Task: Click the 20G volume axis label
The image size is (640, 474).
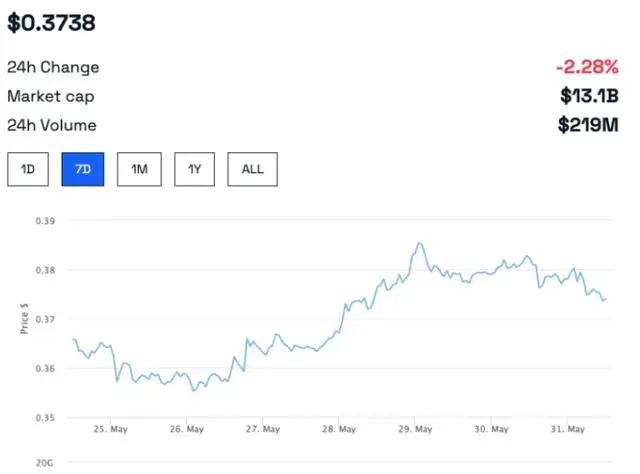Action: point(44,463)
